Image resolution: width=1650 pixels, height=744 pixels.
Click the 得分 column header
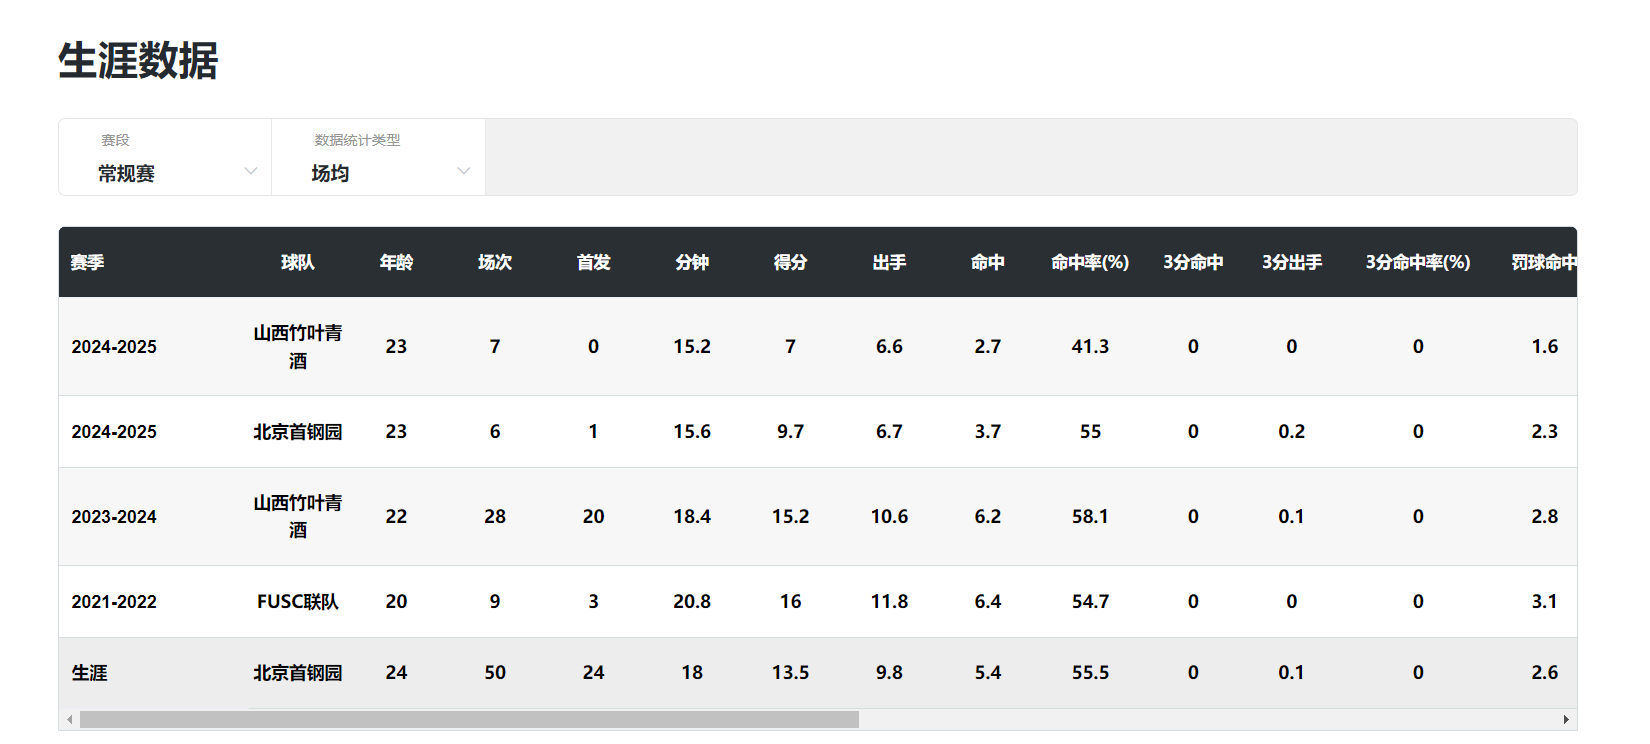[x=790, y=262]
